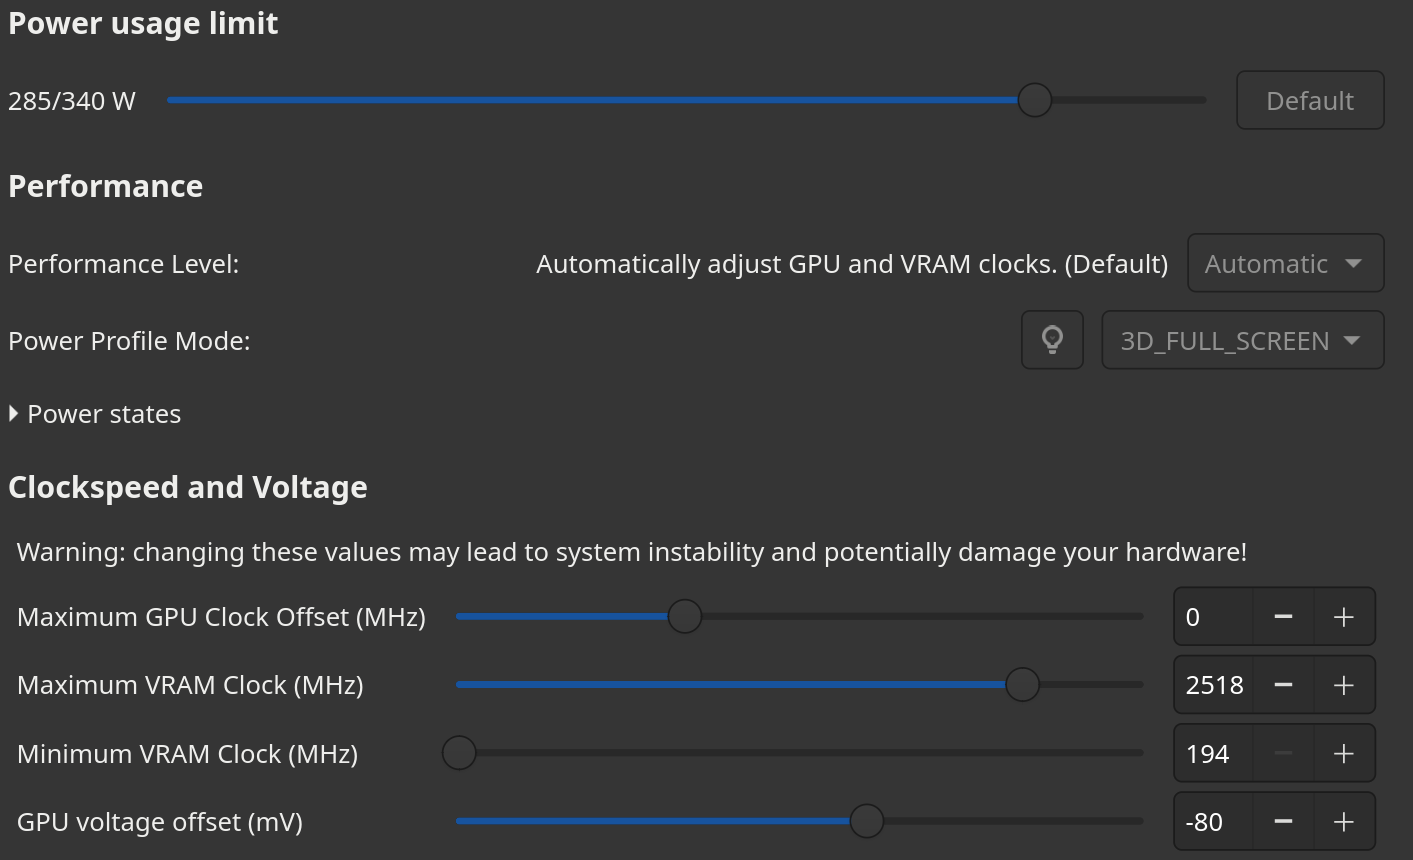Raise GPU voltage offset using plus button

(1344, 822)
